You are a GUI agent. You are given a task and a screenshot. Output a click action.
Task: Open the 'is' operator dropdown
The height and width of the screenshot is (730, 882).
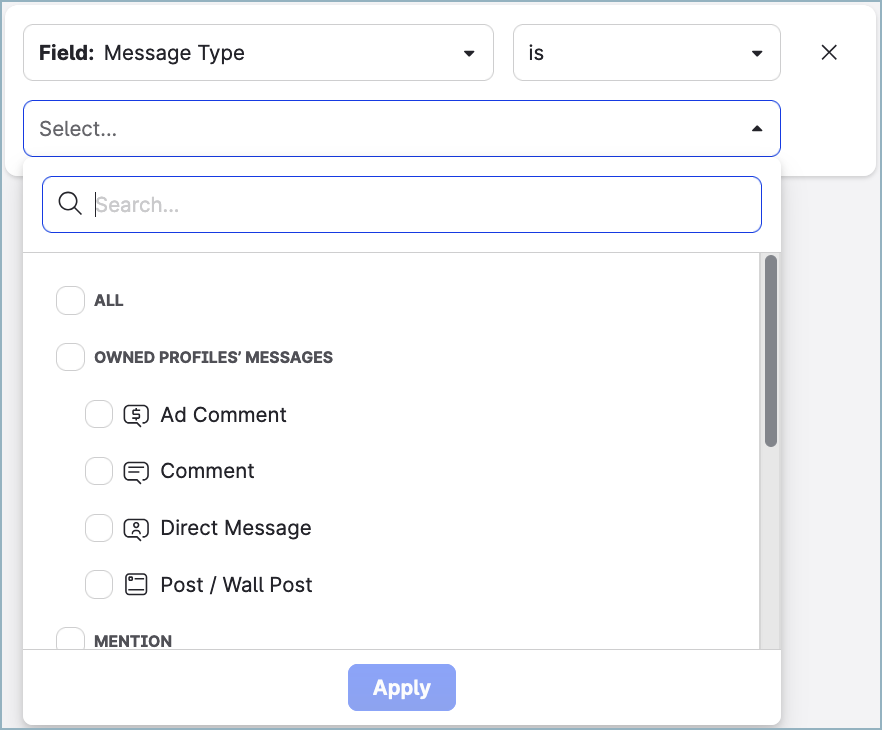coord(646,53)
